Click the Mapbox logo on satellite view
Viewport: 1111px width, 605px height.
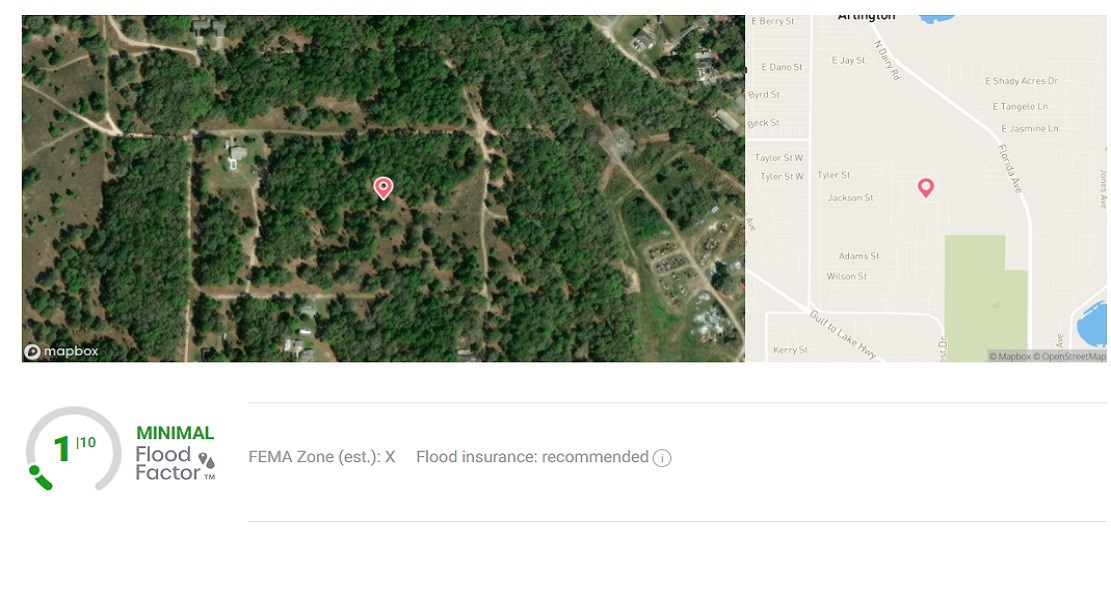(62, 351)
